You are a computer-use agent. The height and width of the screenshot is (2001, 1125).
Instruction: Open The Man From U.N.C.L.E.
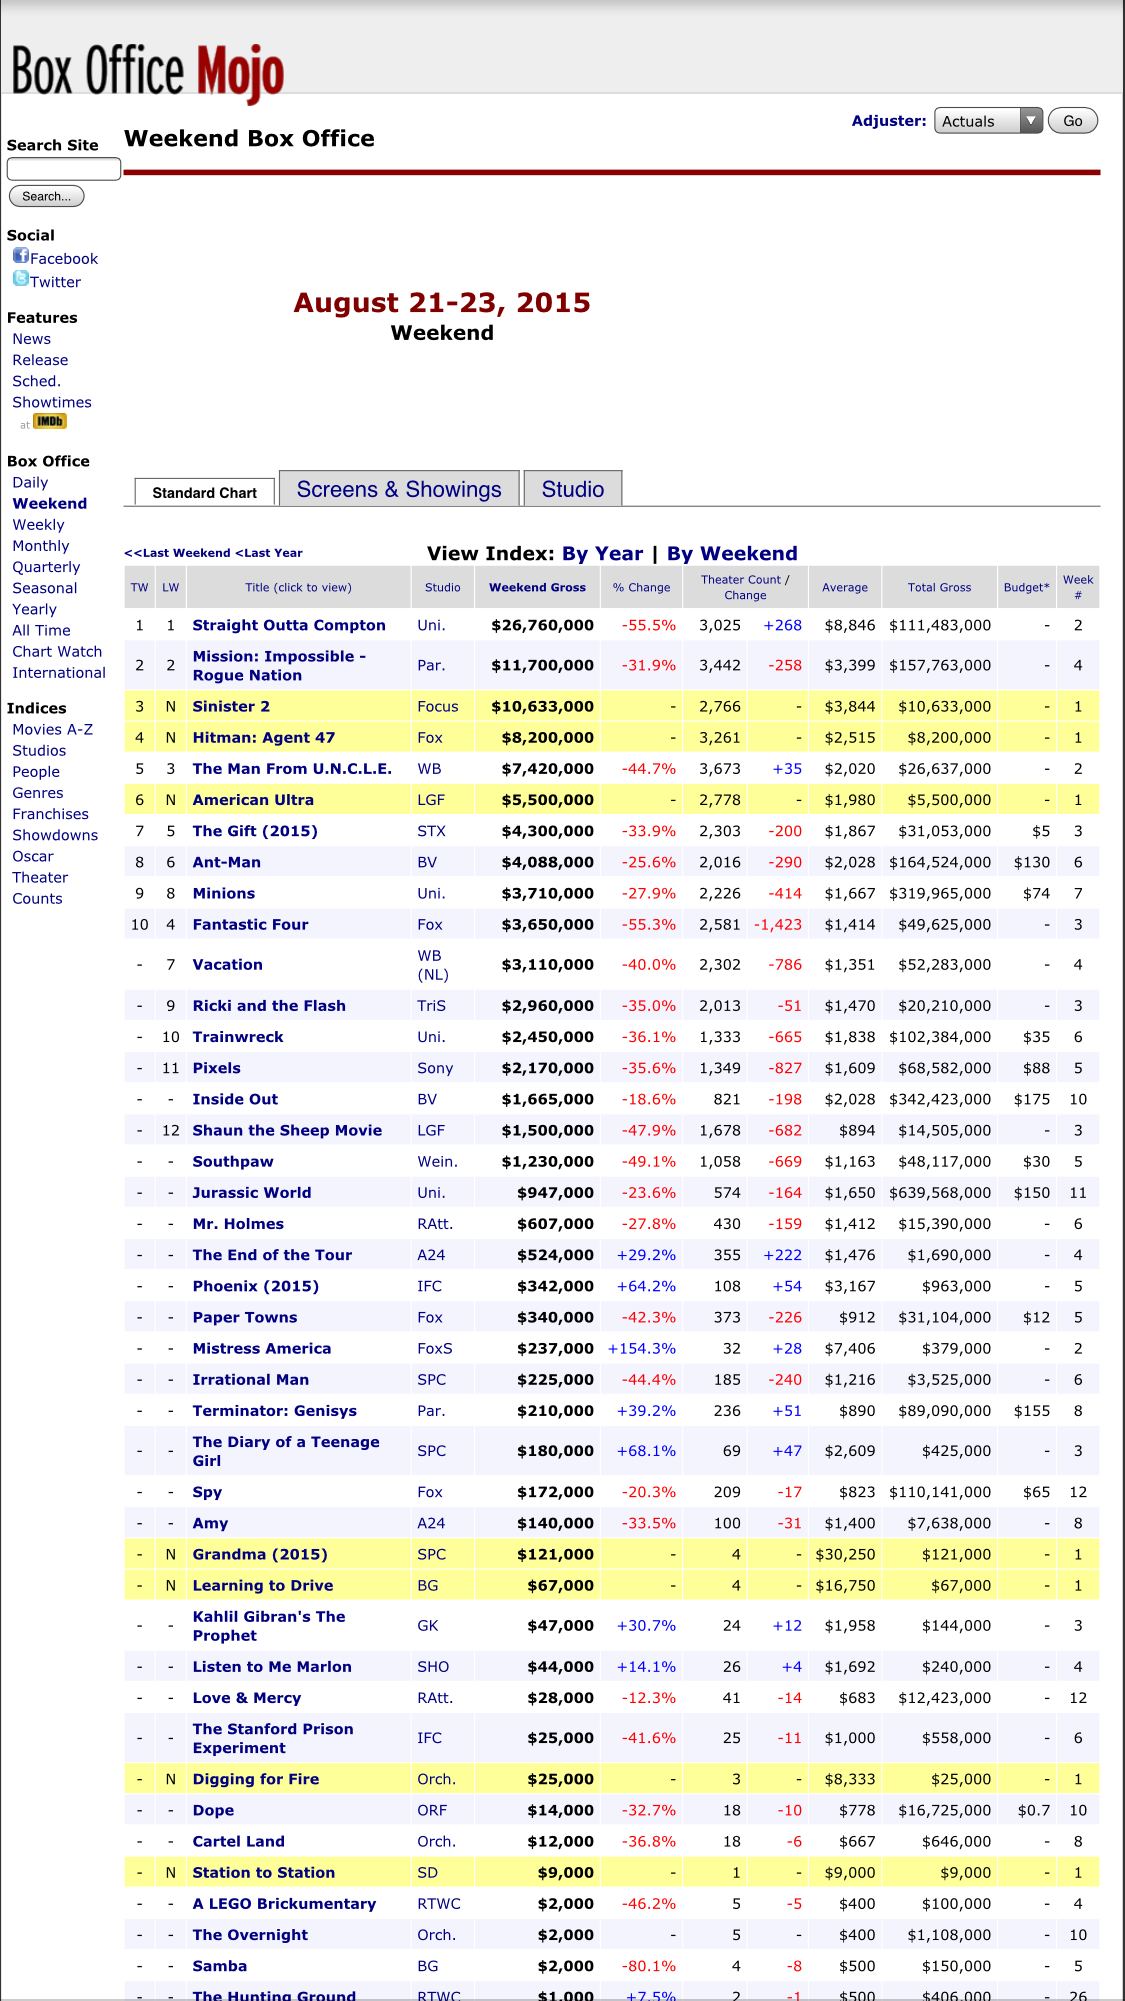click(x=292, y=769)
